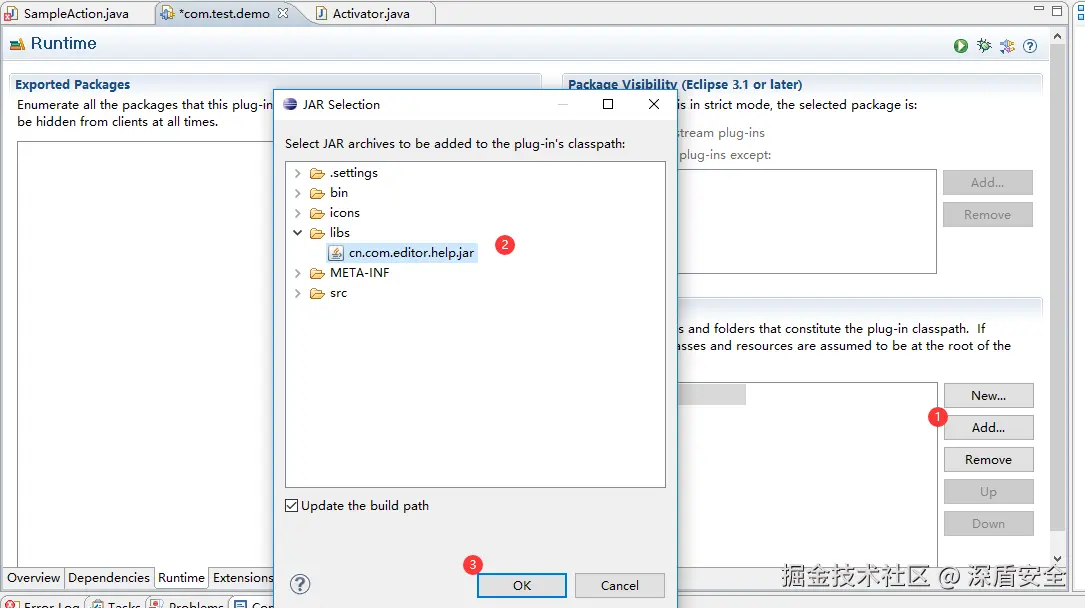Image resolution: width=1085 pixels, height=608 pixels.
Task: Click the SampleAction.java tab file icon
Action: click(x=11, y=13)
